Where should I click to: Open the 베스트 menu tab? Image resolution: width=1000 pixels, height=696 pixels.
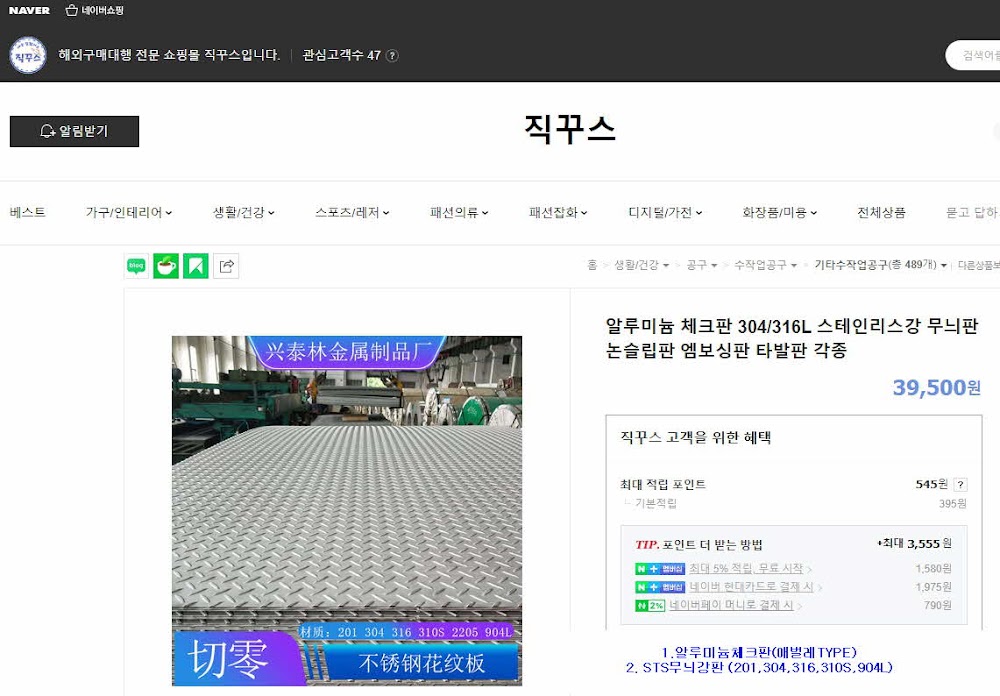(27, 212)
